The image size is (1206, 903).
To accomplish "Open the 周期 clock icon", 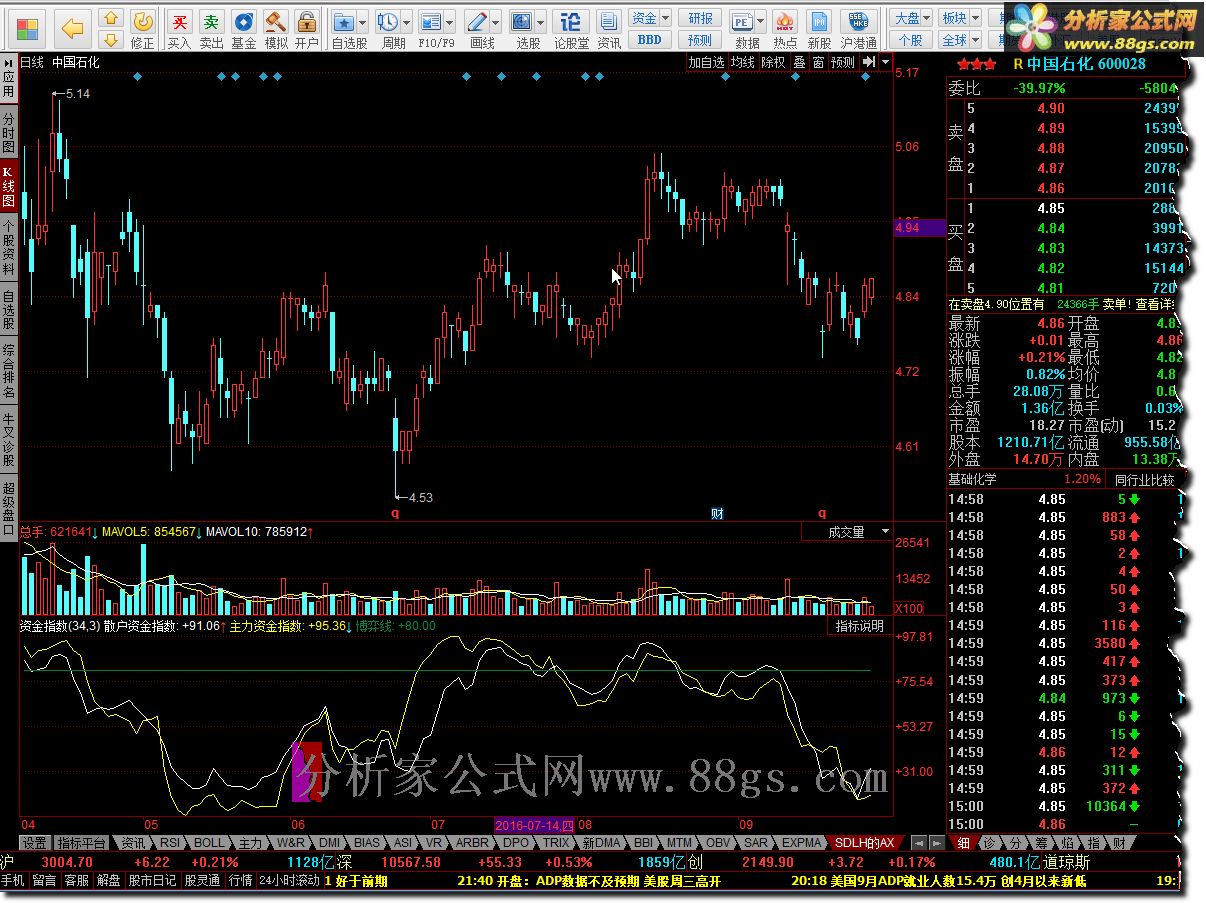I will pos(388,22).
